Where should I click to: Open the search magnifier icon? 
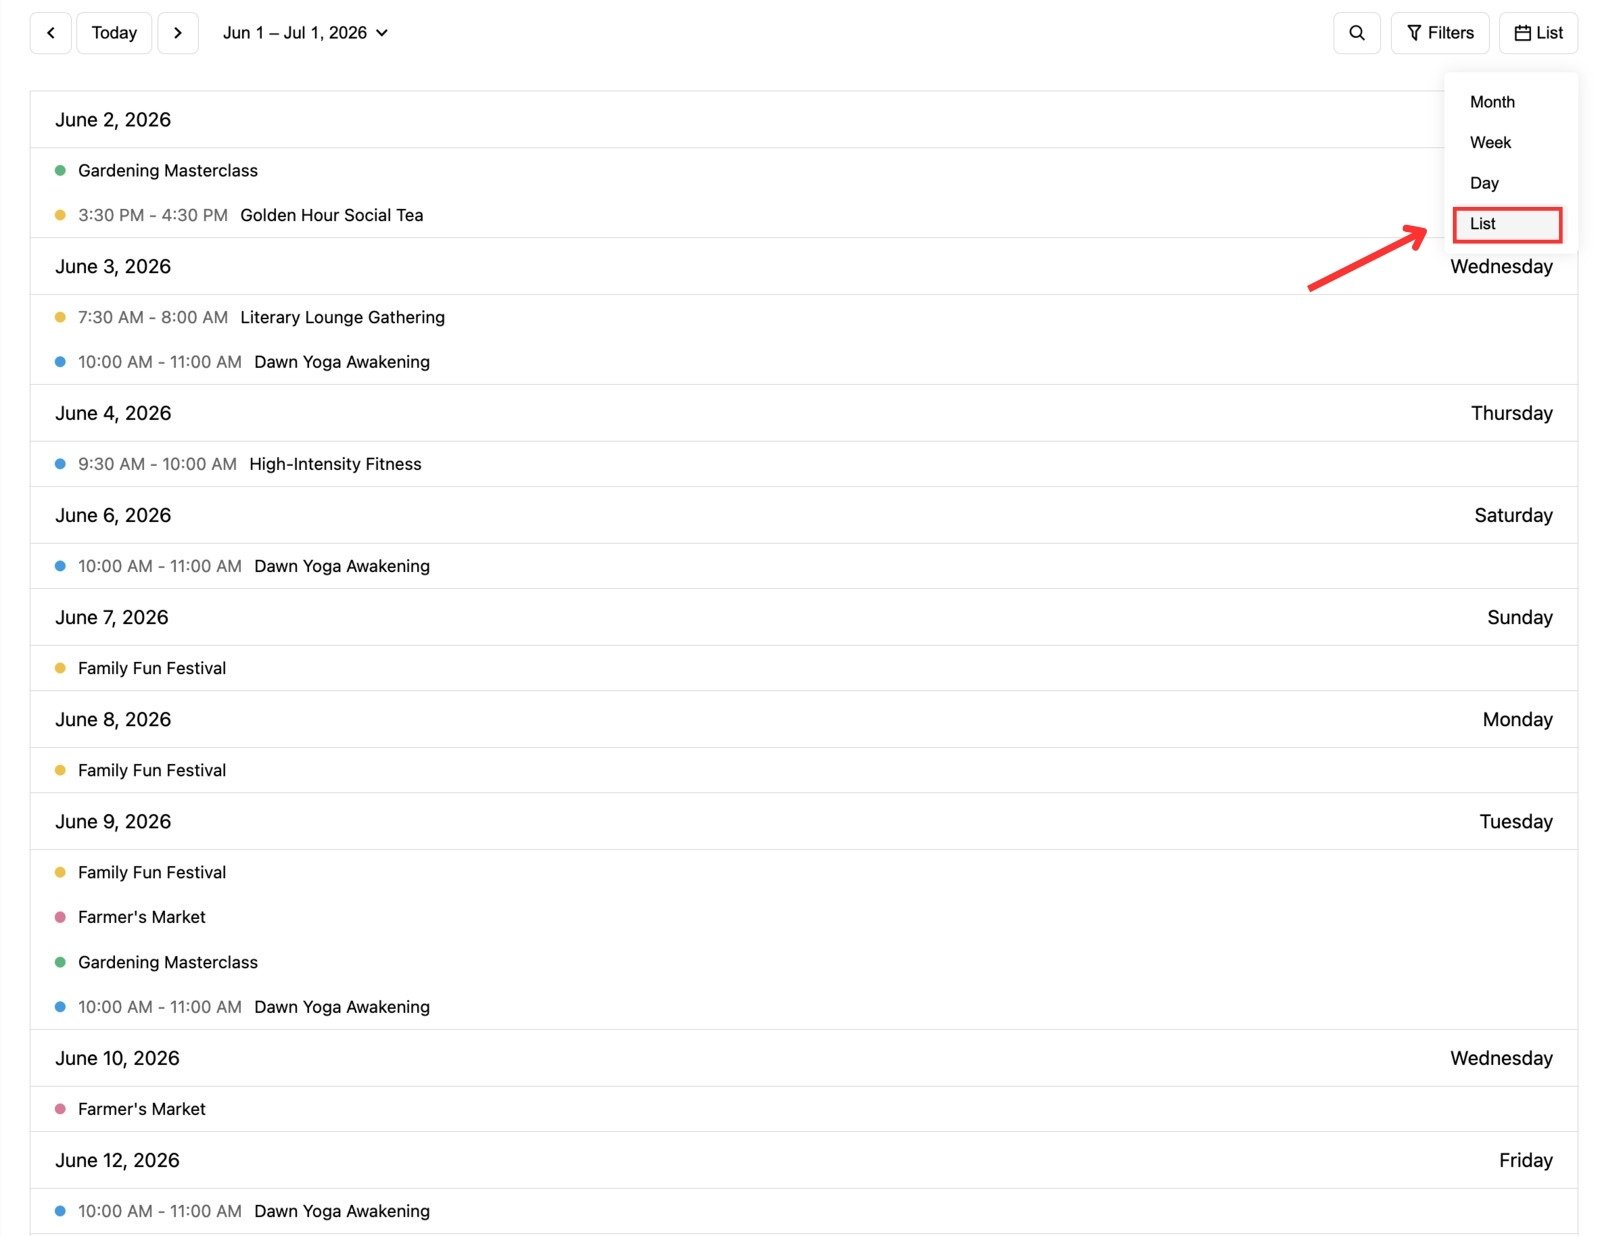[1356, 33]
